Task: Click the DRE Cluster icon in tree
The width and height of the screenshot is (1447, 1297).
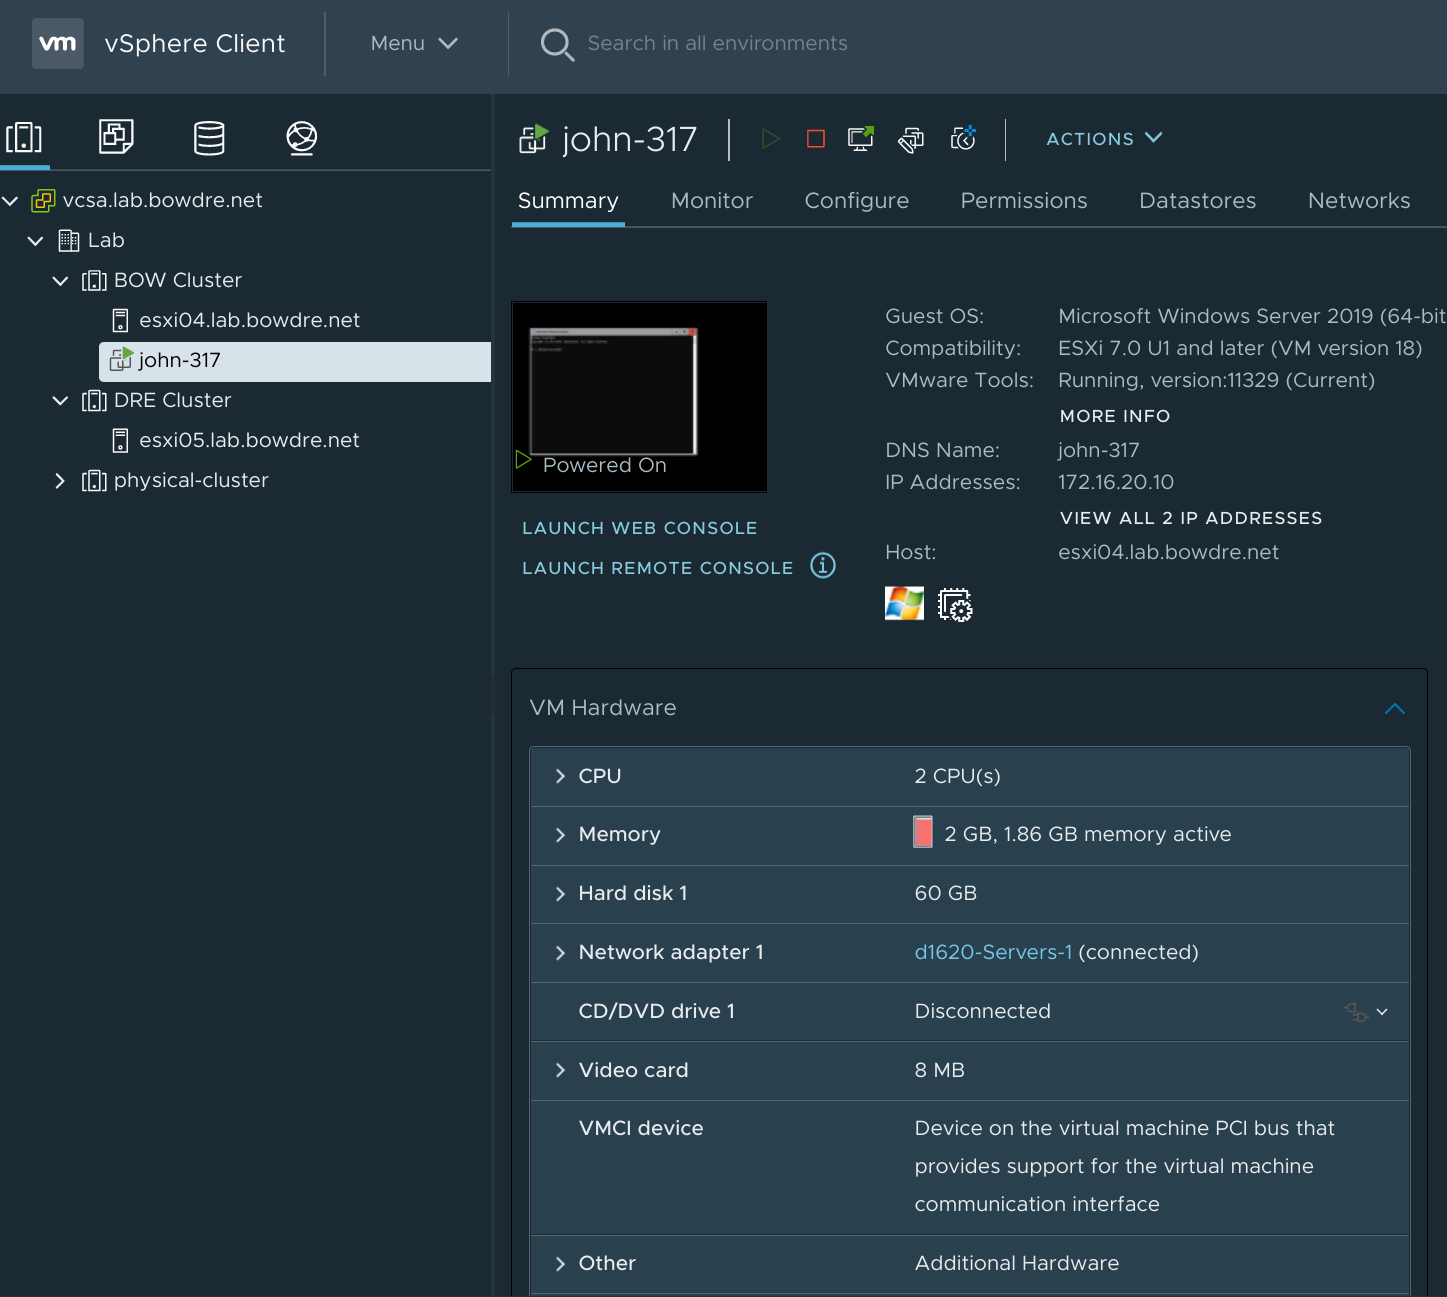Action: (94, 401)
